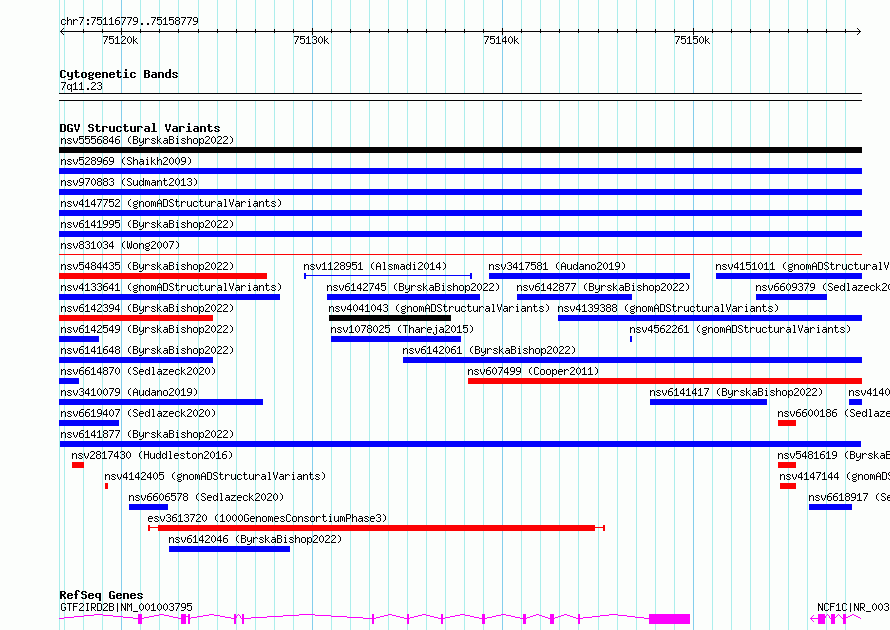Image resolution: width=890 pixels, height=630 pixels.
Task: Click the chr7:75116779..75158779 coordinates text
Action: pos(129,21)
